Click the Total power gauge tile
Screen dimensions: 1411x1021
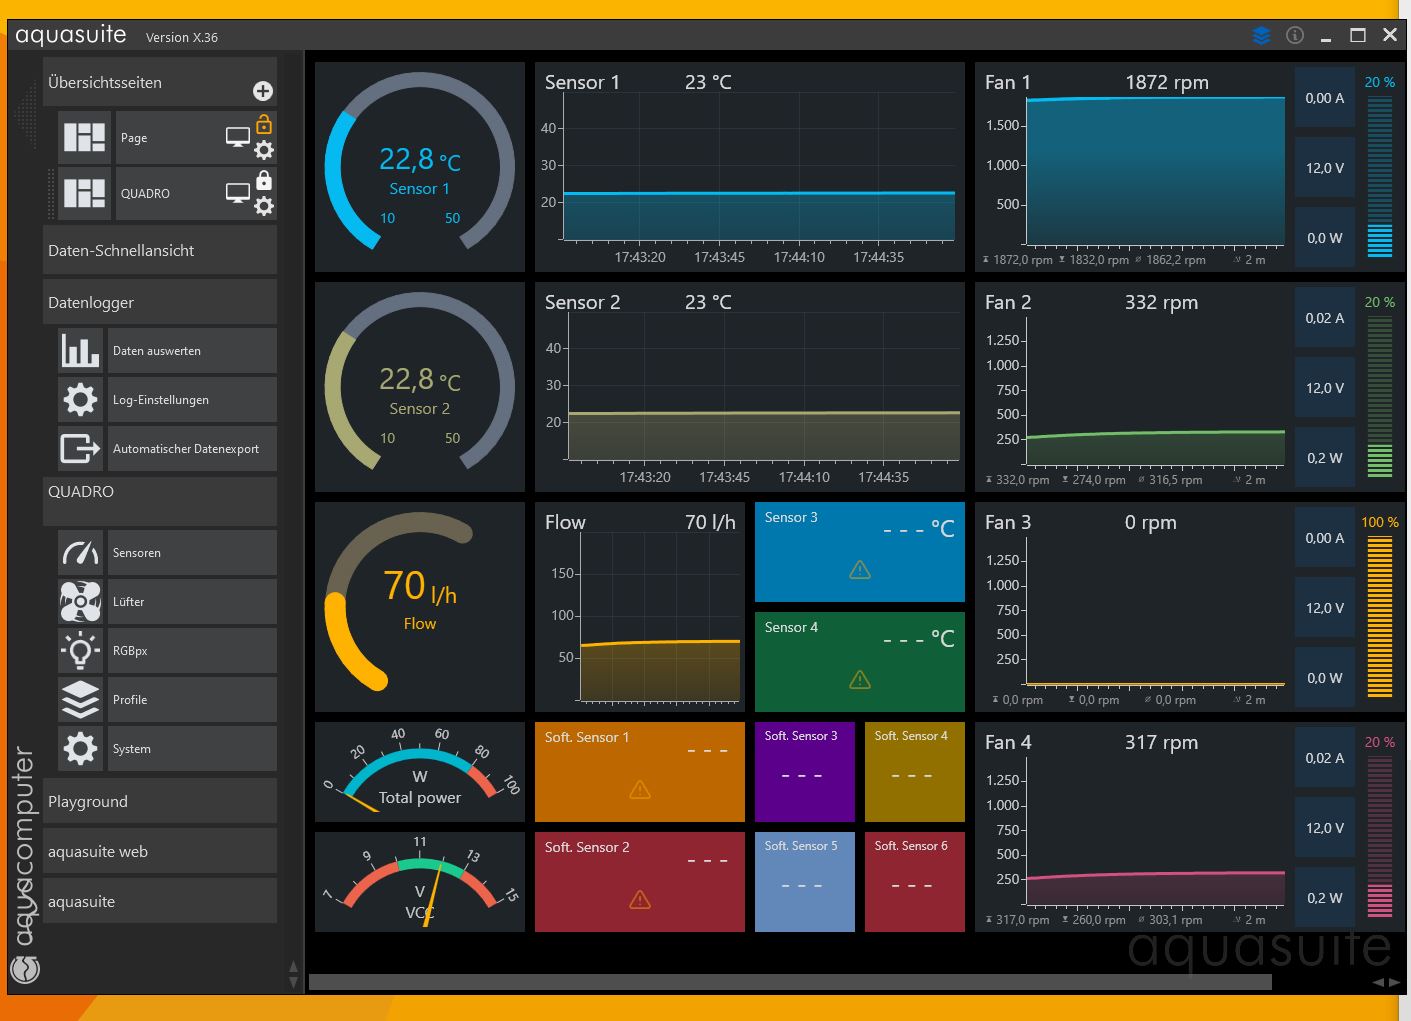coord(420,772)
